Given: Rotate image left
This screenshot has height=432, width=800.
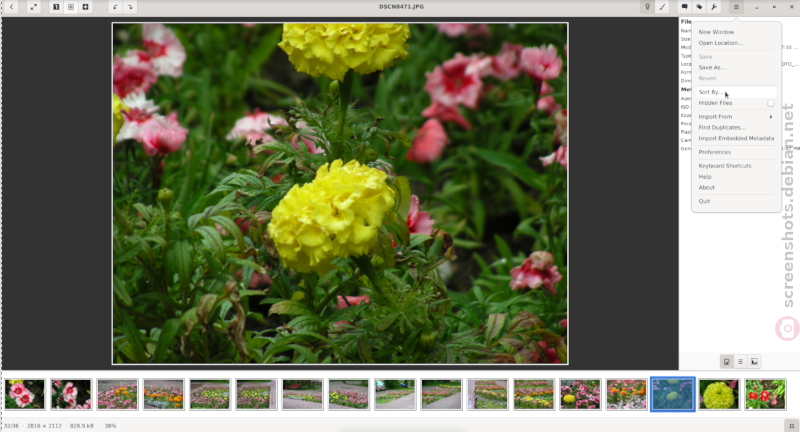Looking at the screenshot, I should (x=115, y=7).
